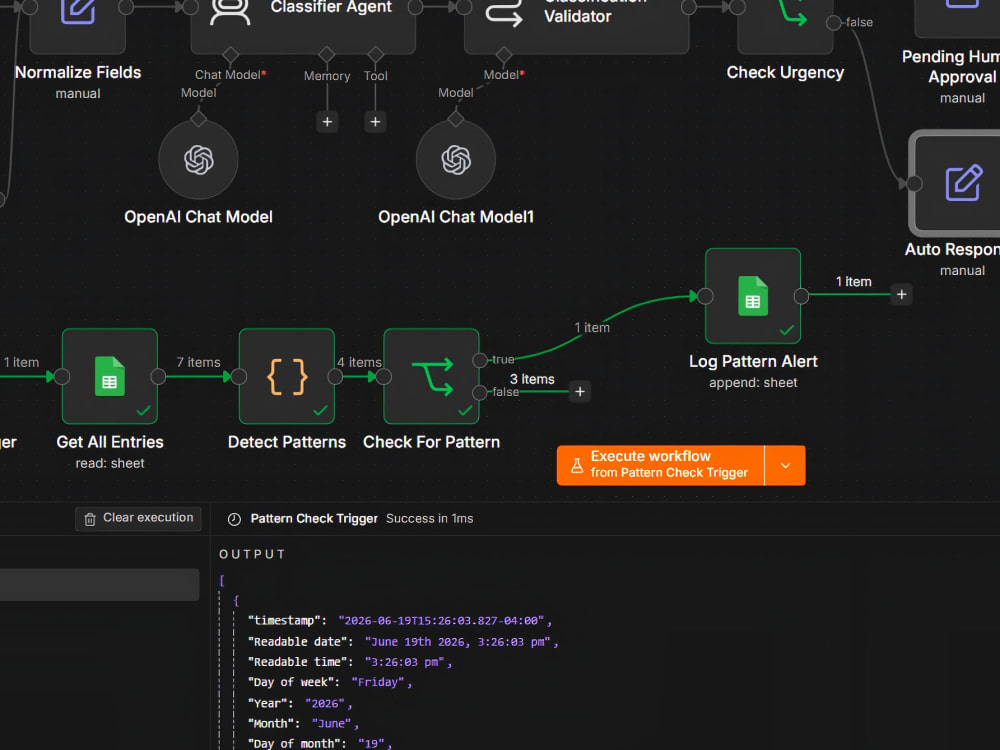Select the Log Pattern Alert sheet node
Screen dimensions: 1000x750
753,296
